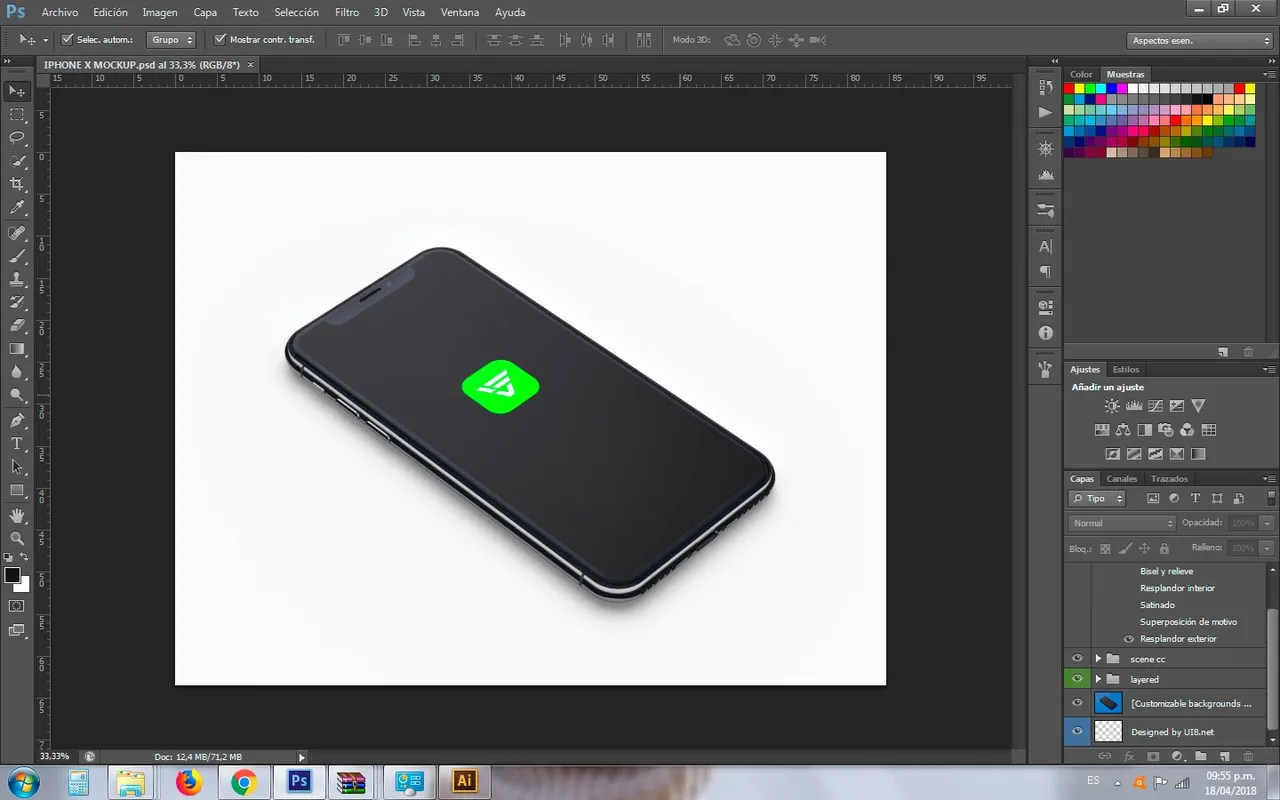Toggle lock all for layer
Viewport: 1280px width, 800px height.
click(1164, 548)
